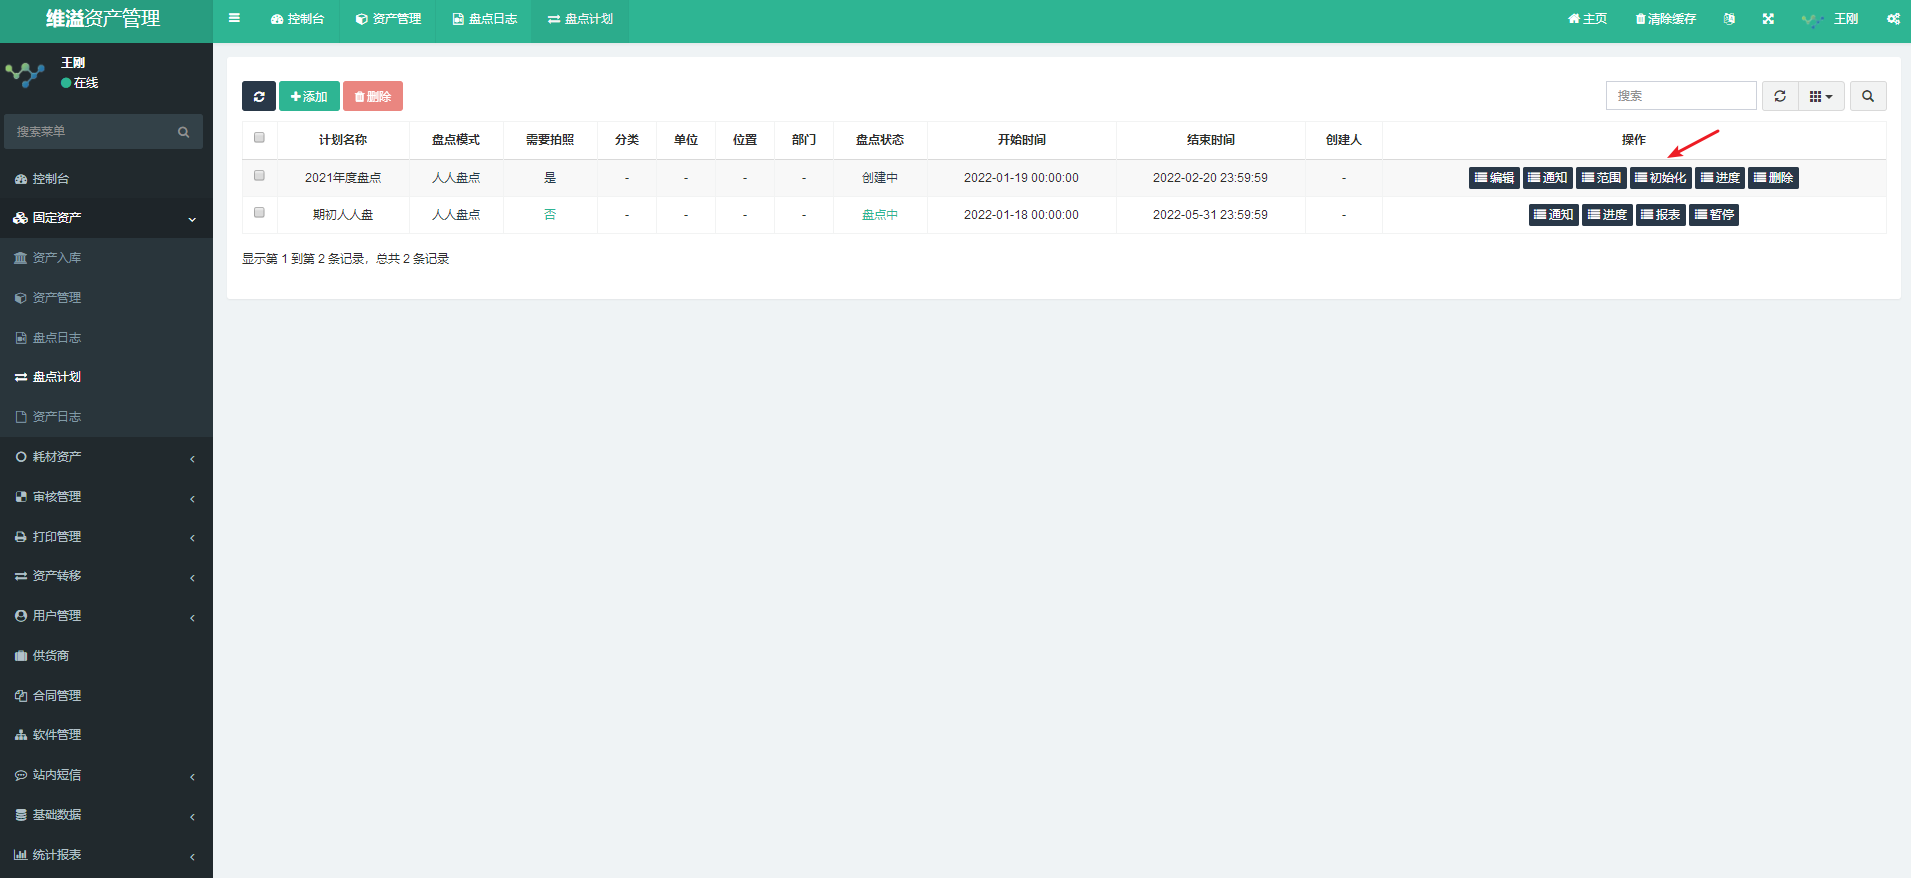Expand the 耗材资产 sidebar menu
Viewport: 1911px width, 878px height.
106,457
